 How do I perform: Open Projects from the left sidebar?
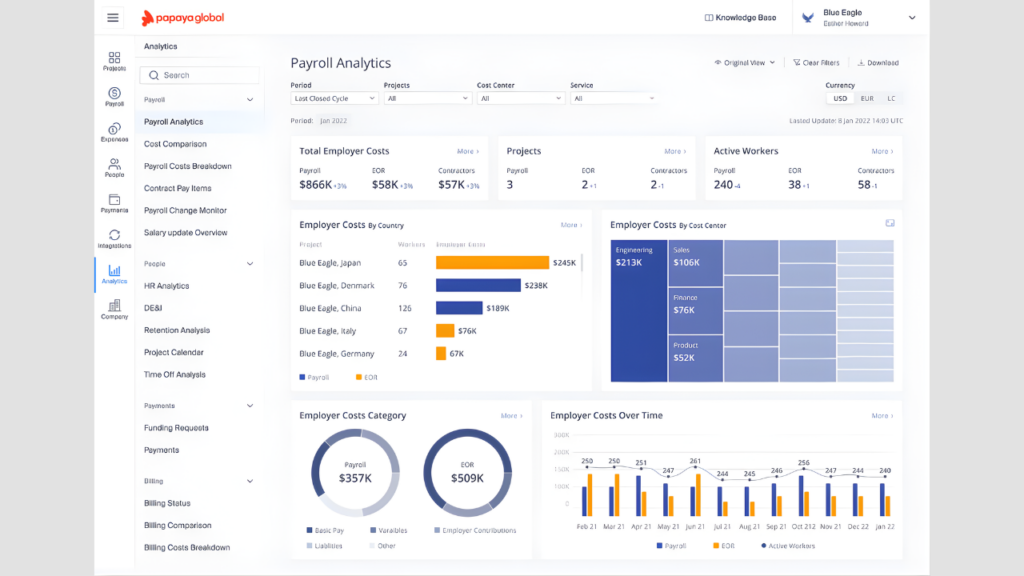(x=114, y=61)
